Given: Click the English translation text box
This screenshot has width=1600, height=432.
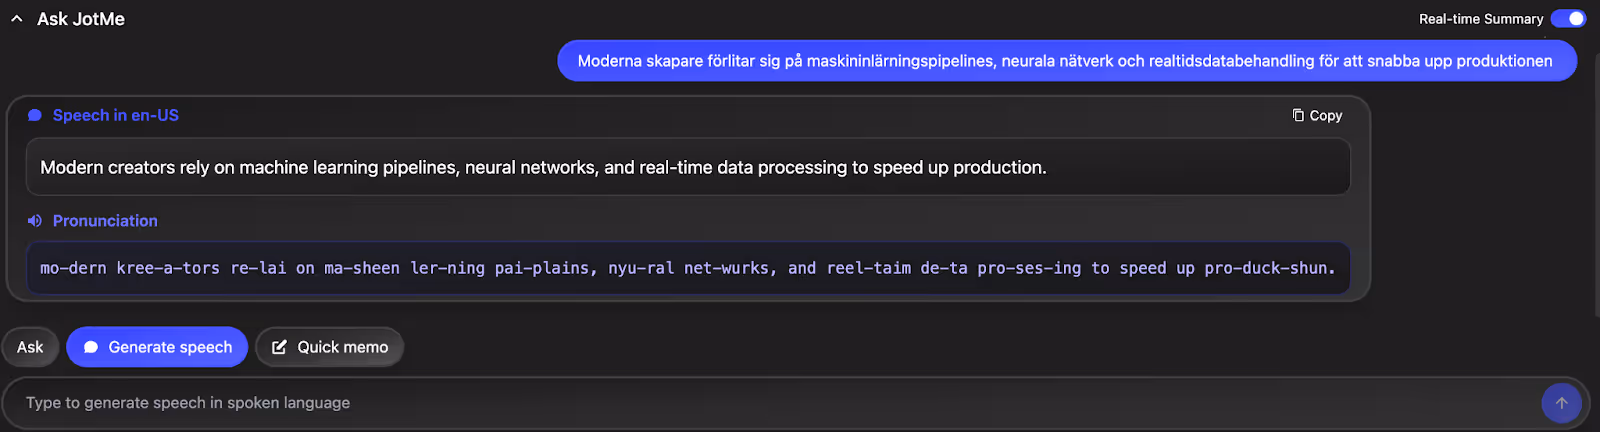Looking at the screenshot, I should [688, 167].
